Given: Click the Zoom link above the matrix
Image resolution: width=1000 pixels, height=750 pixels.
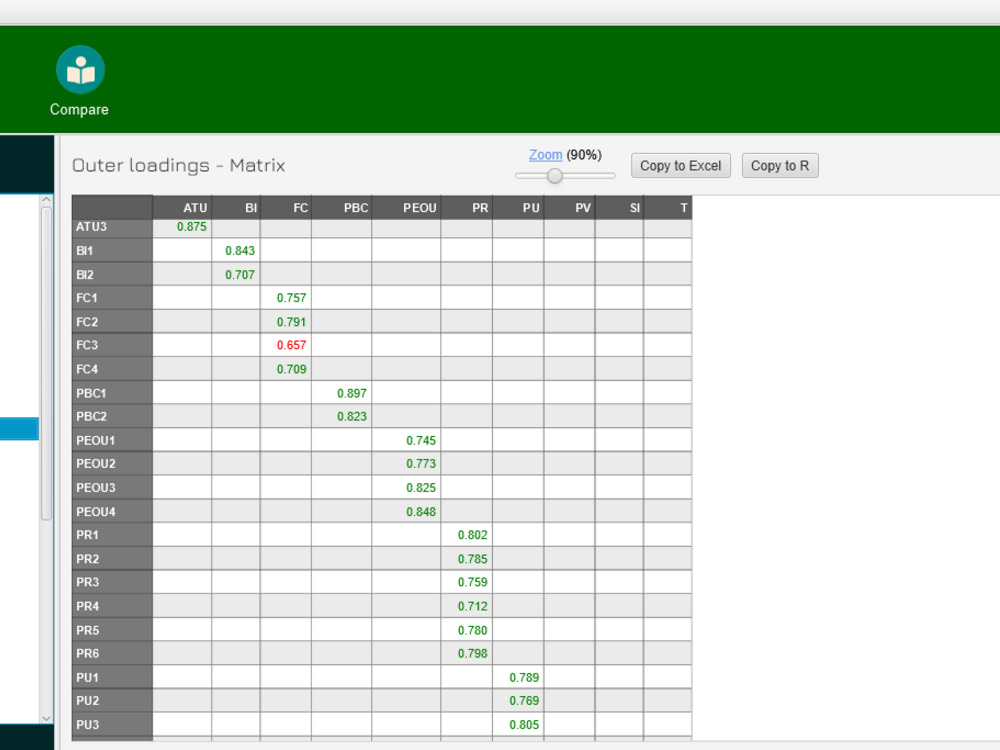Looking at the screenshot, I should tap(546, 155).
